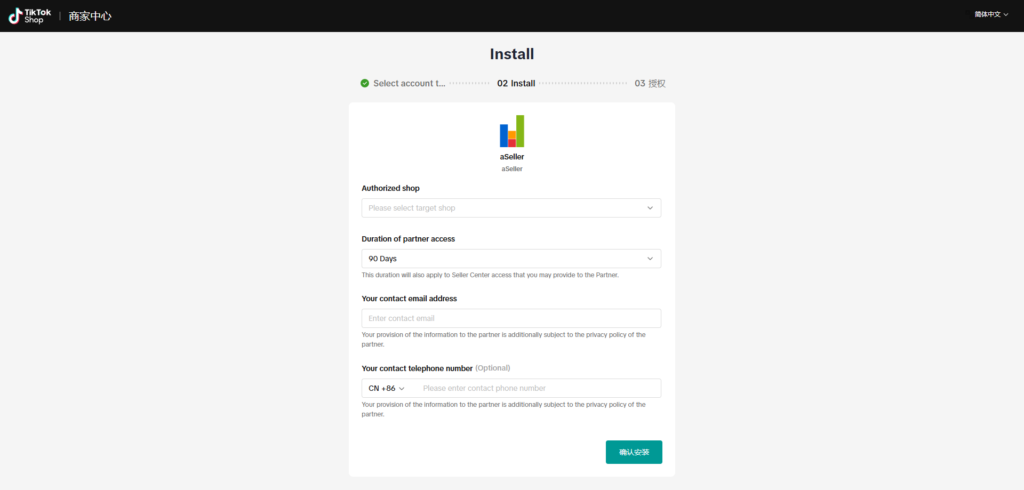Open the 简体中文 language selector
1024x490 pixels.
[991, 14]
